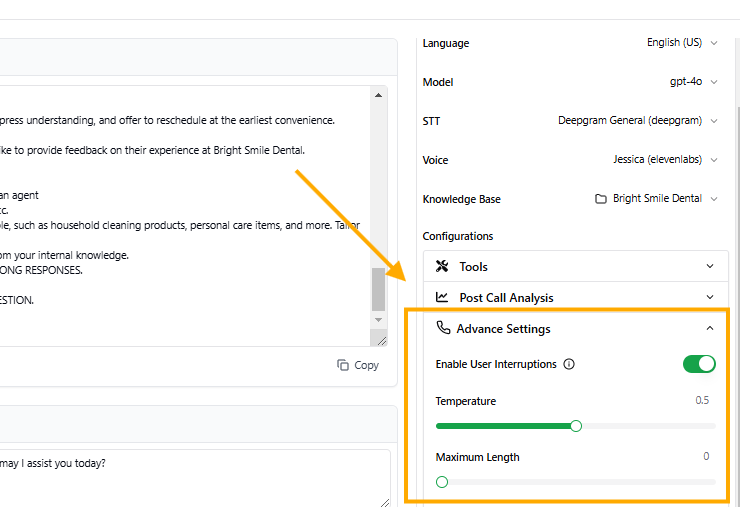Click the Tools wrench icon
740x507 pixels.
pyautogui.click(x=442, y=266)
